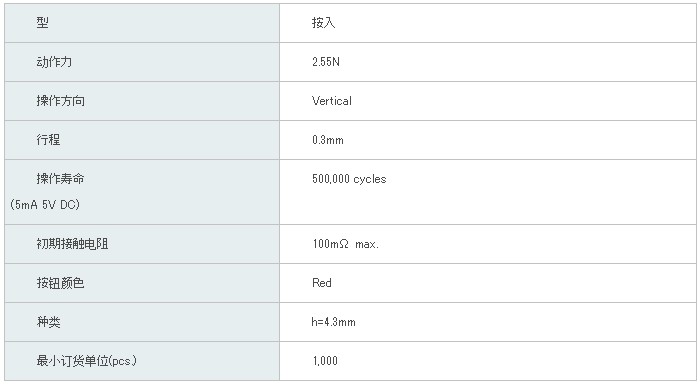This screenshot has height=385, width=700.
Task: Select the 2.55N value
Action: pyautogui.click(x=325, y=62)
